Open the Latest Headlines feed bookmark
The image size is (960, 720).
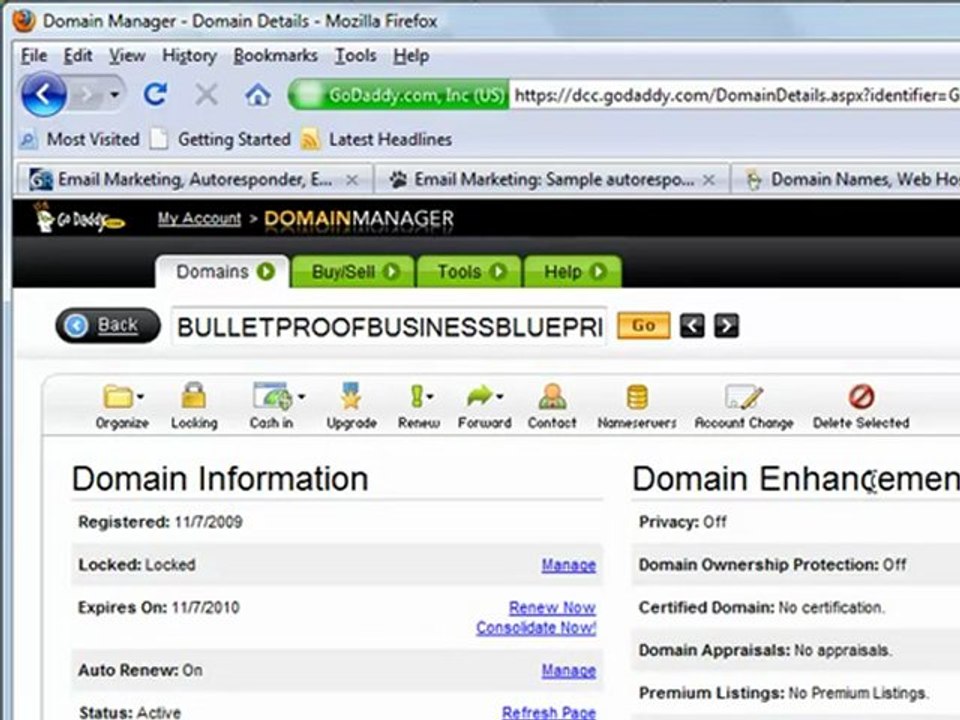pyautogui.click(x=377, y=140)
